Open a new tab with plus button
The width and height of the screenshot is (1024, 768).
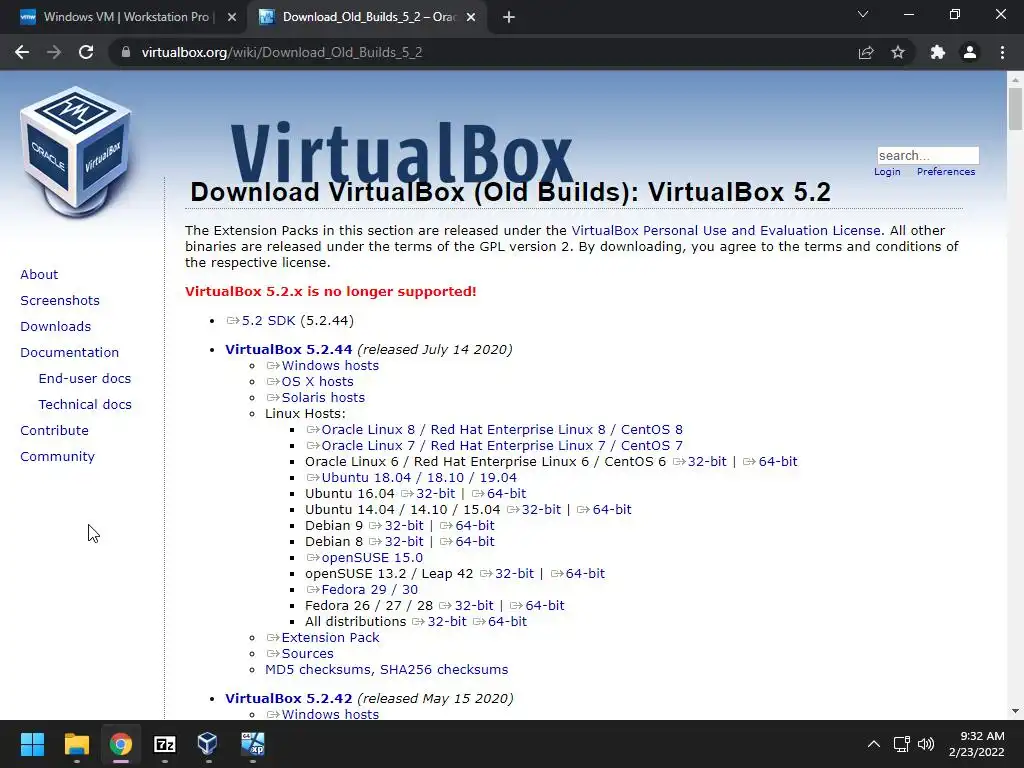coord(509,17)
